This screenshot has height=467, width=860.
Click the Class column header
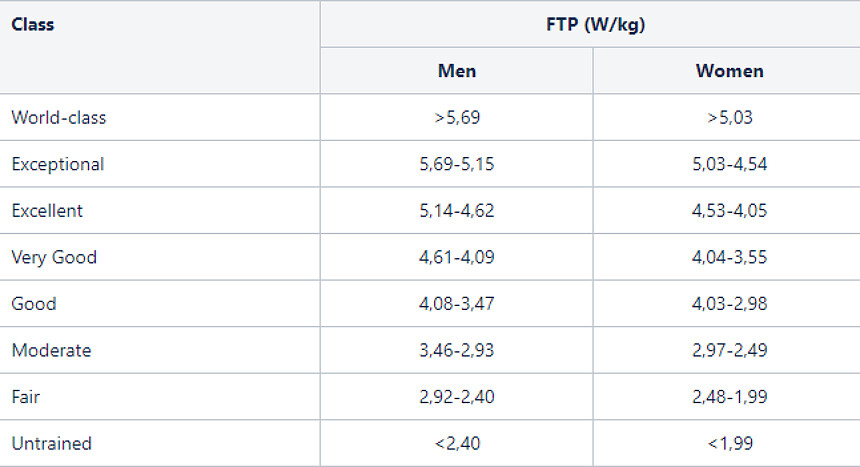coord(33,25)
